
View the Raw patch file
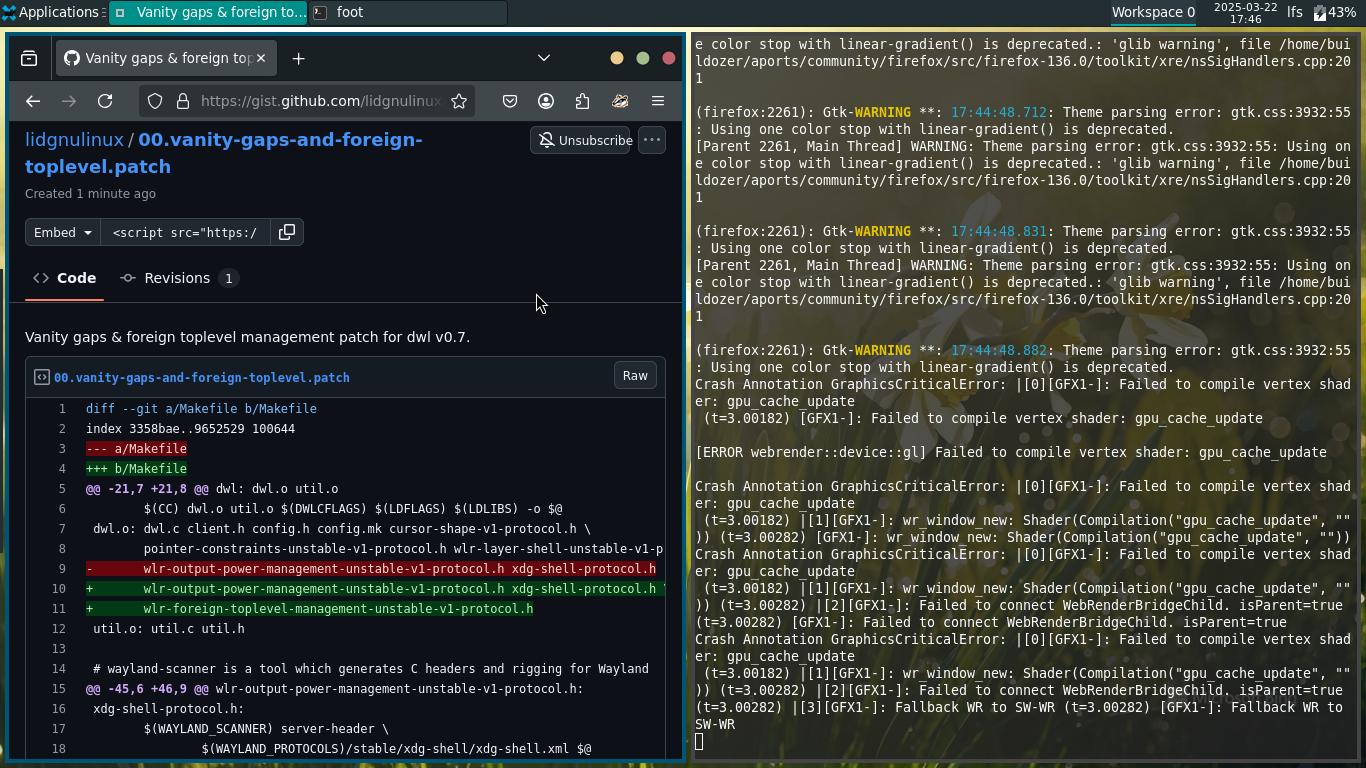(635, 376)
